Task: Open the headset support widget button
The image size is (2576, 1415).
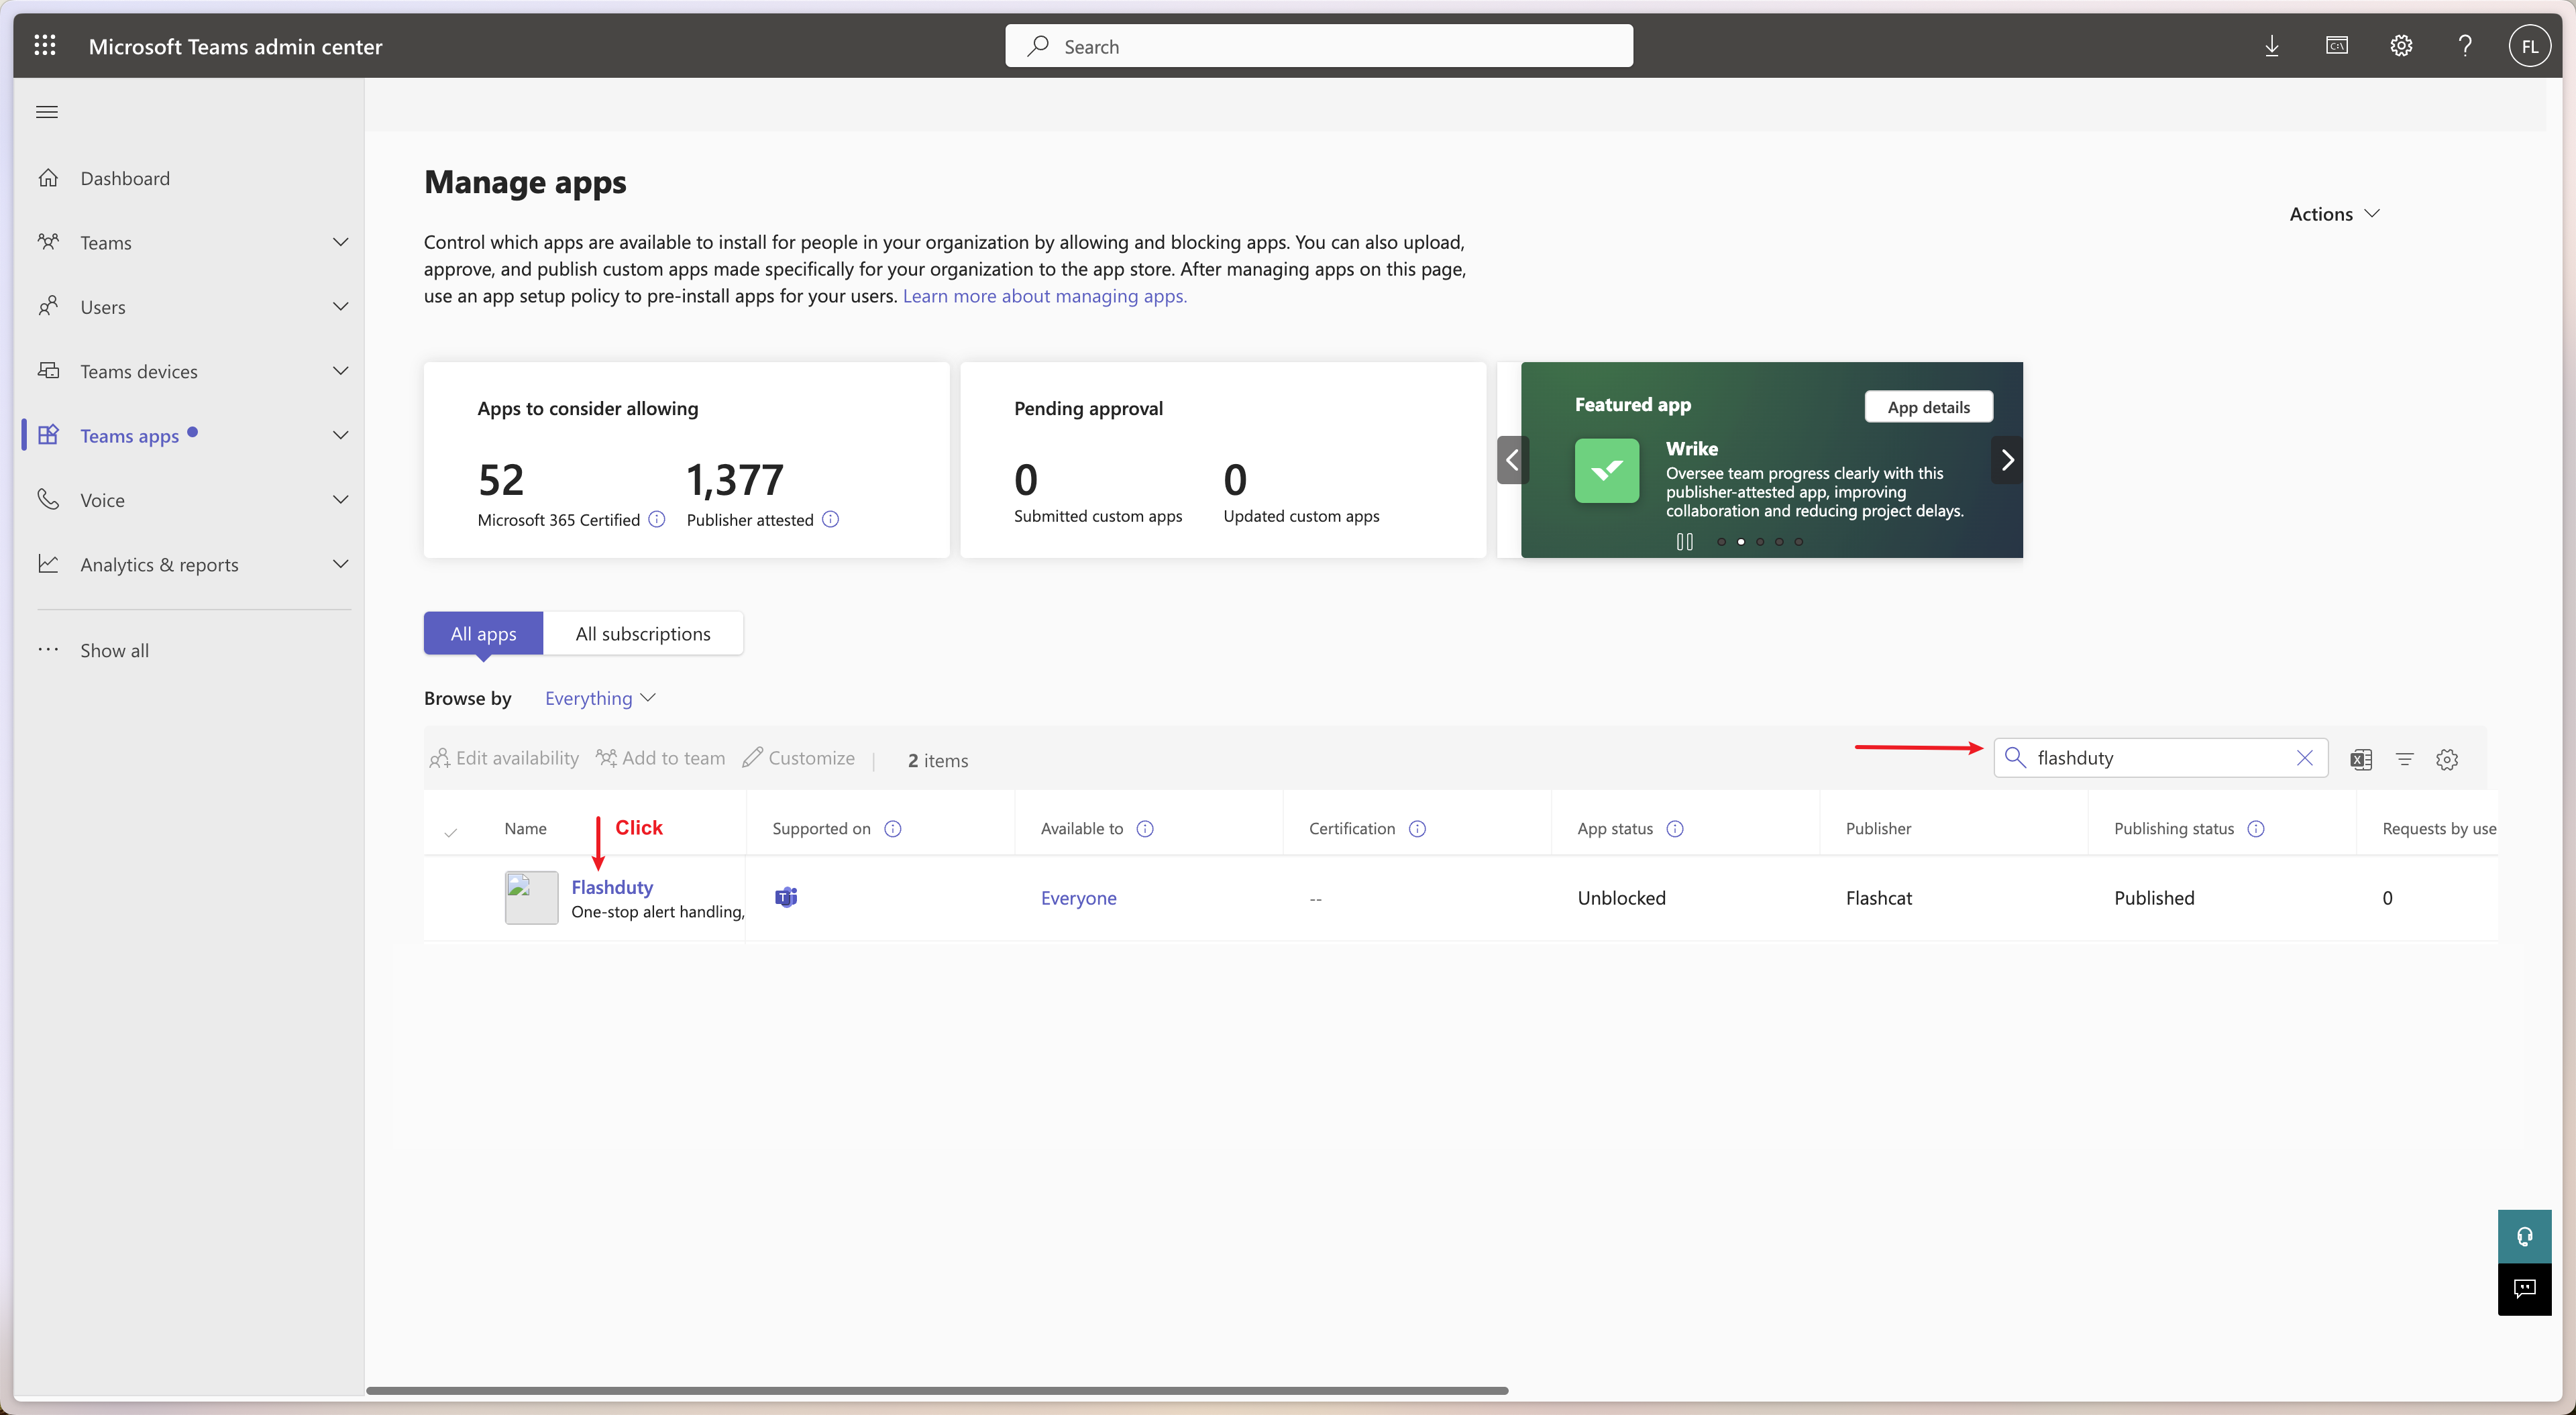Action: pos(2524,1236)
